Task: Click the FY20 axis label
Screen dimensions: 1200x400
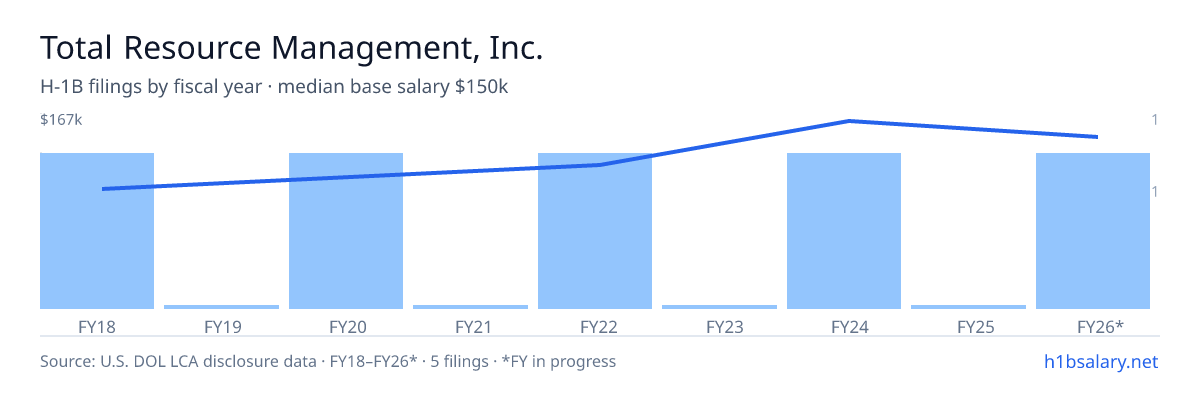Action: [346, 326]
